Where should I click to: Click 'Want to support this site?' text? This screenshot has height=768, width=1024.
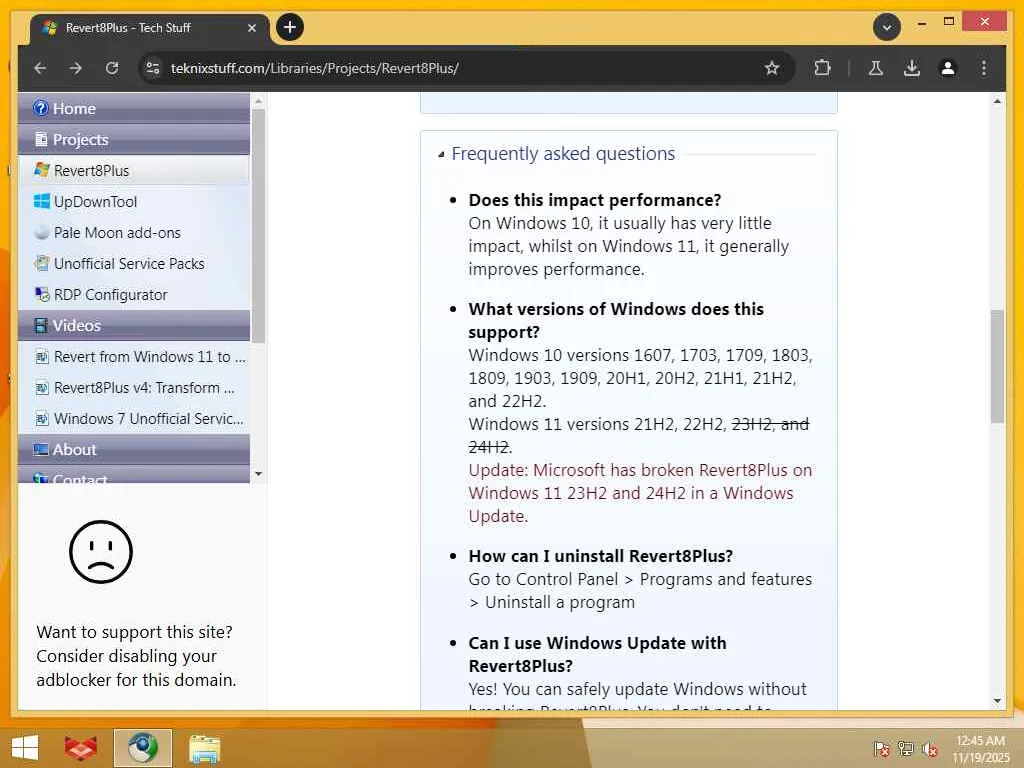pyautogui.click(x=135, y=632)
